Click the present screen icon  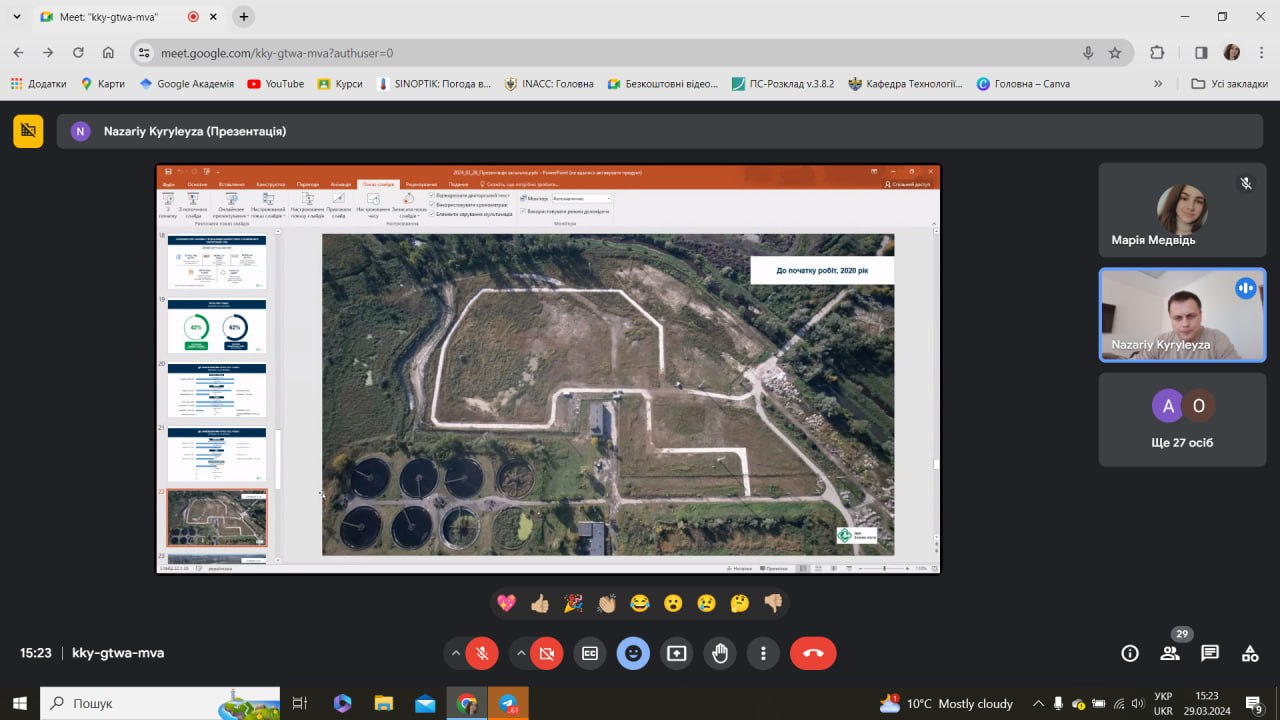[676, 653]
